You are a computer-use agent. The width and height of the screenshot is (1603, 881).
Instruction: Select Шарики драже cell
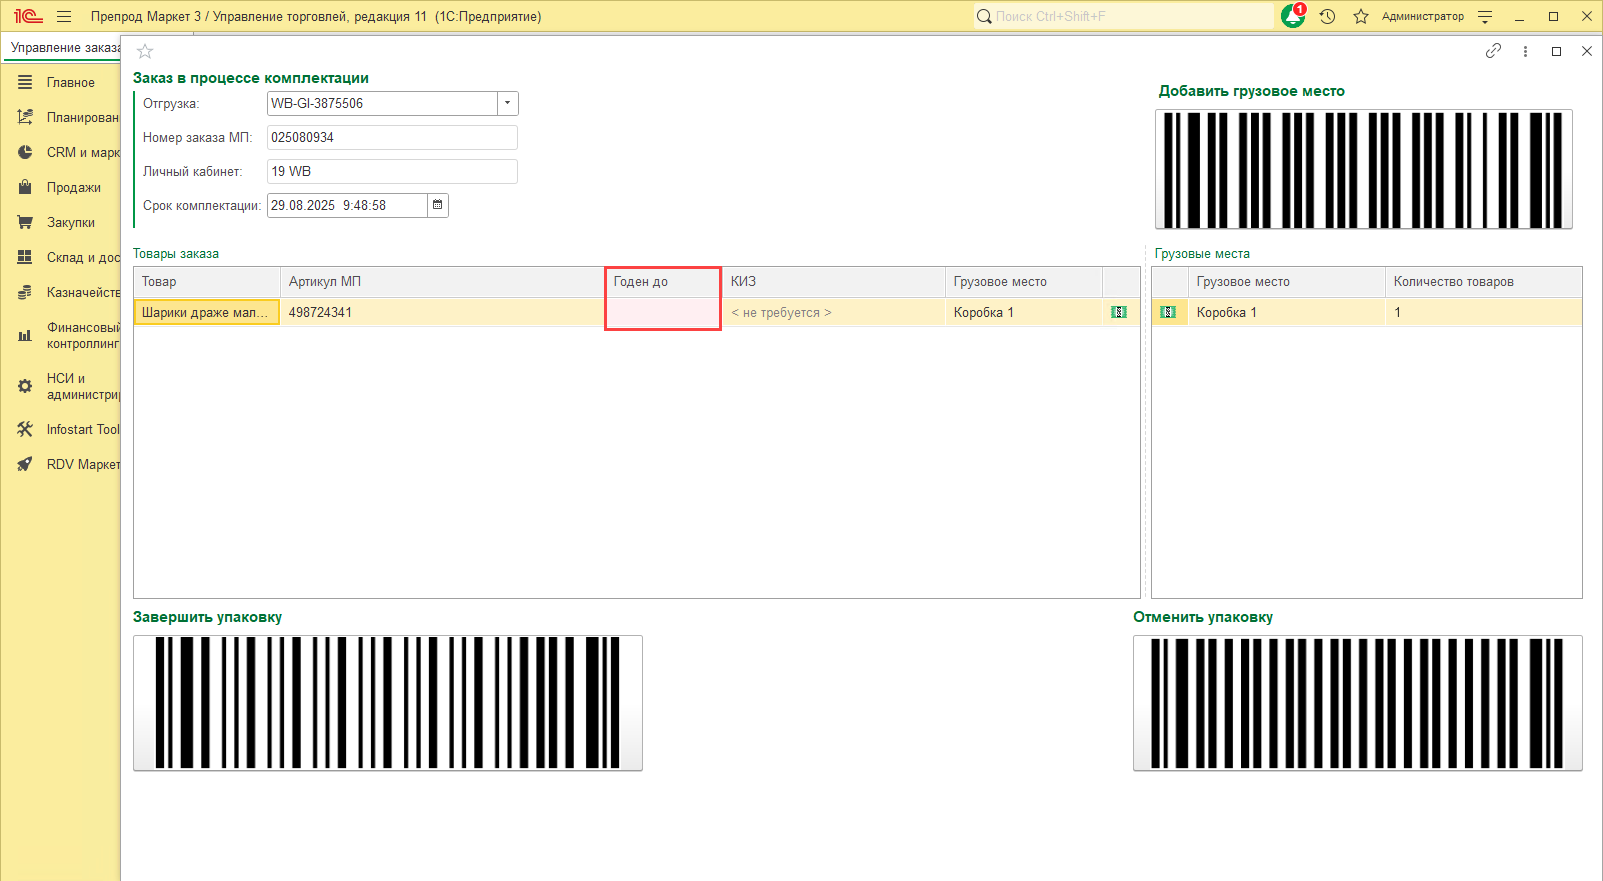(x=207, y=312)
